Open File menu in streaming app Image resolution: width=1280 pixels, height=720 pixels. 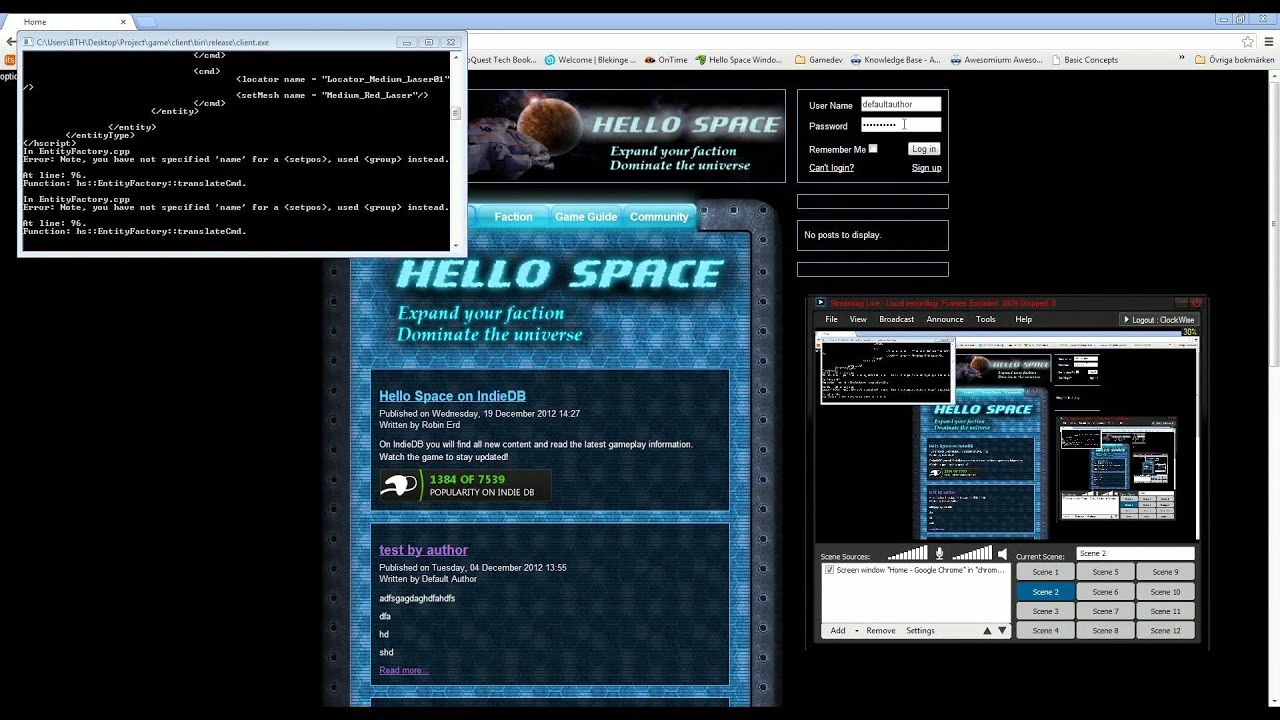click(831, 319)
